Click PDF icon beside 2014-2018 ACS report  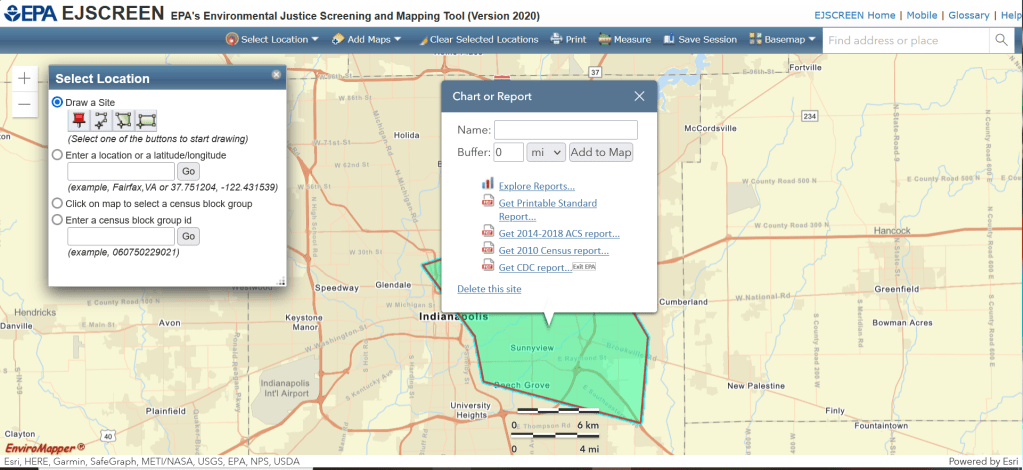point(488,231)
